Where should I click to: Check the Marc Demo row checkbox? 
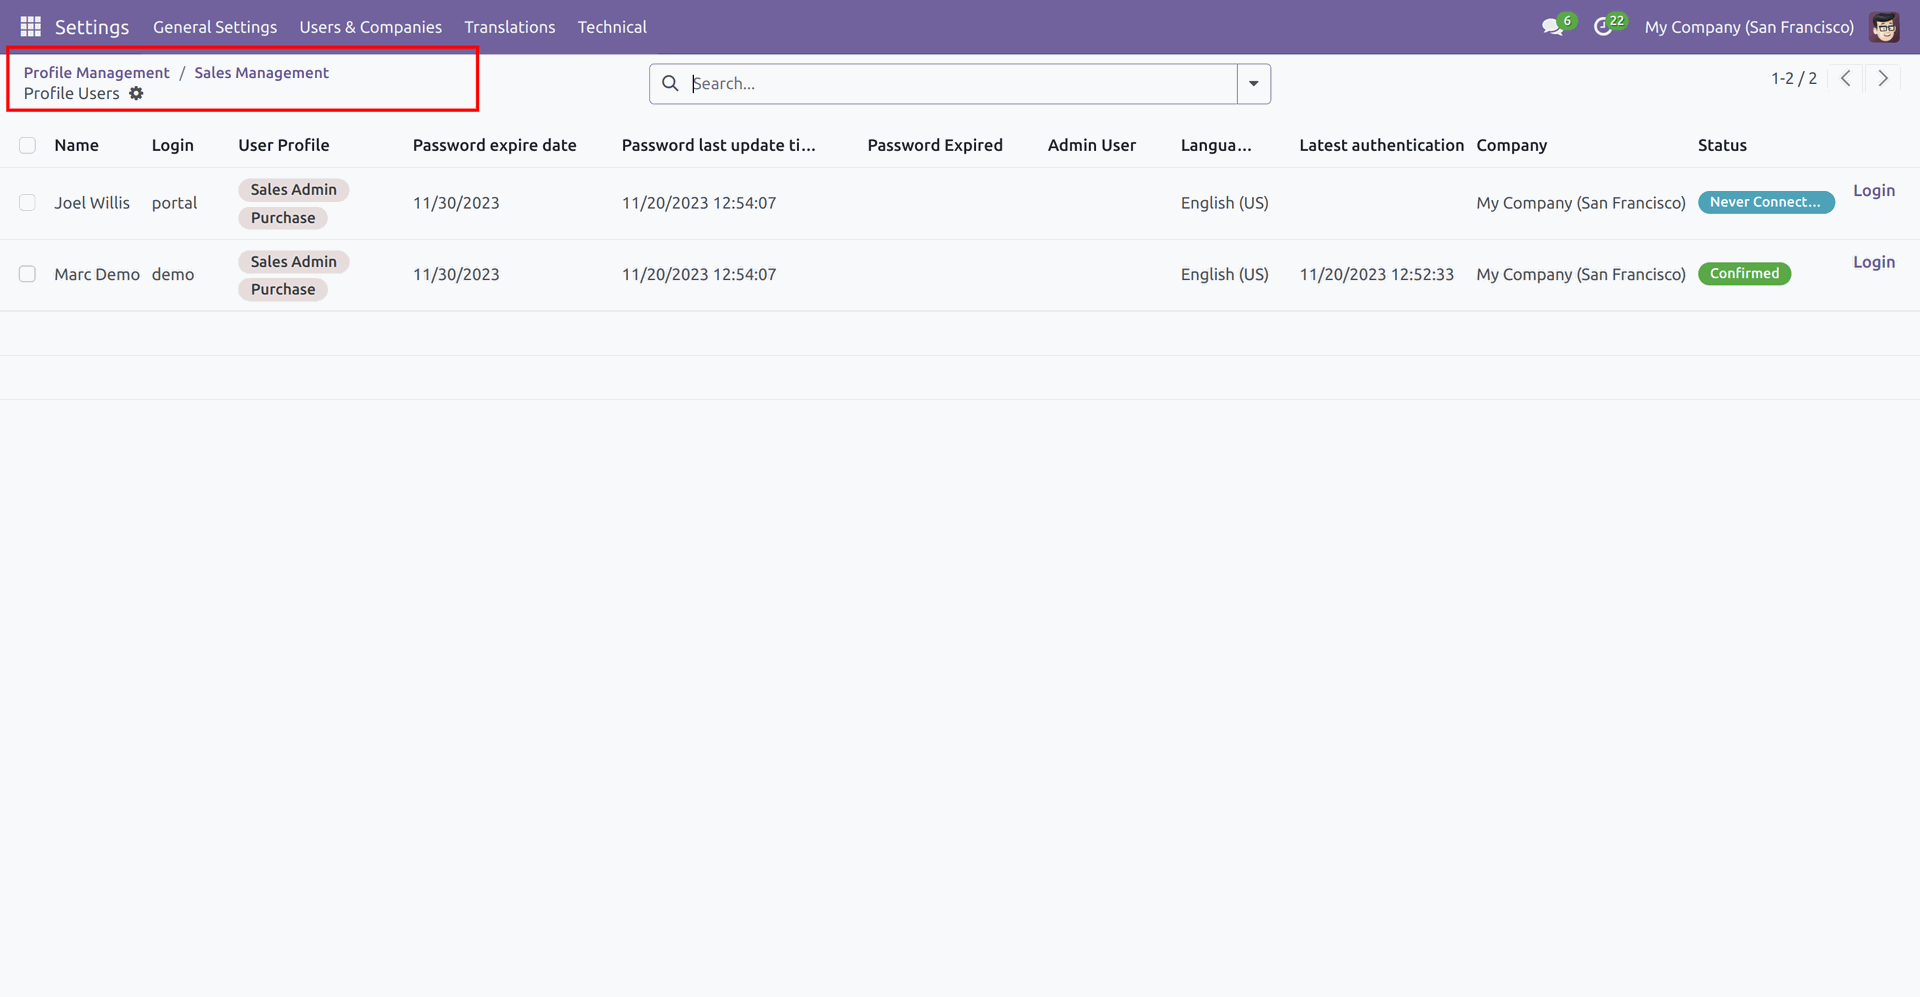(28, 274)
